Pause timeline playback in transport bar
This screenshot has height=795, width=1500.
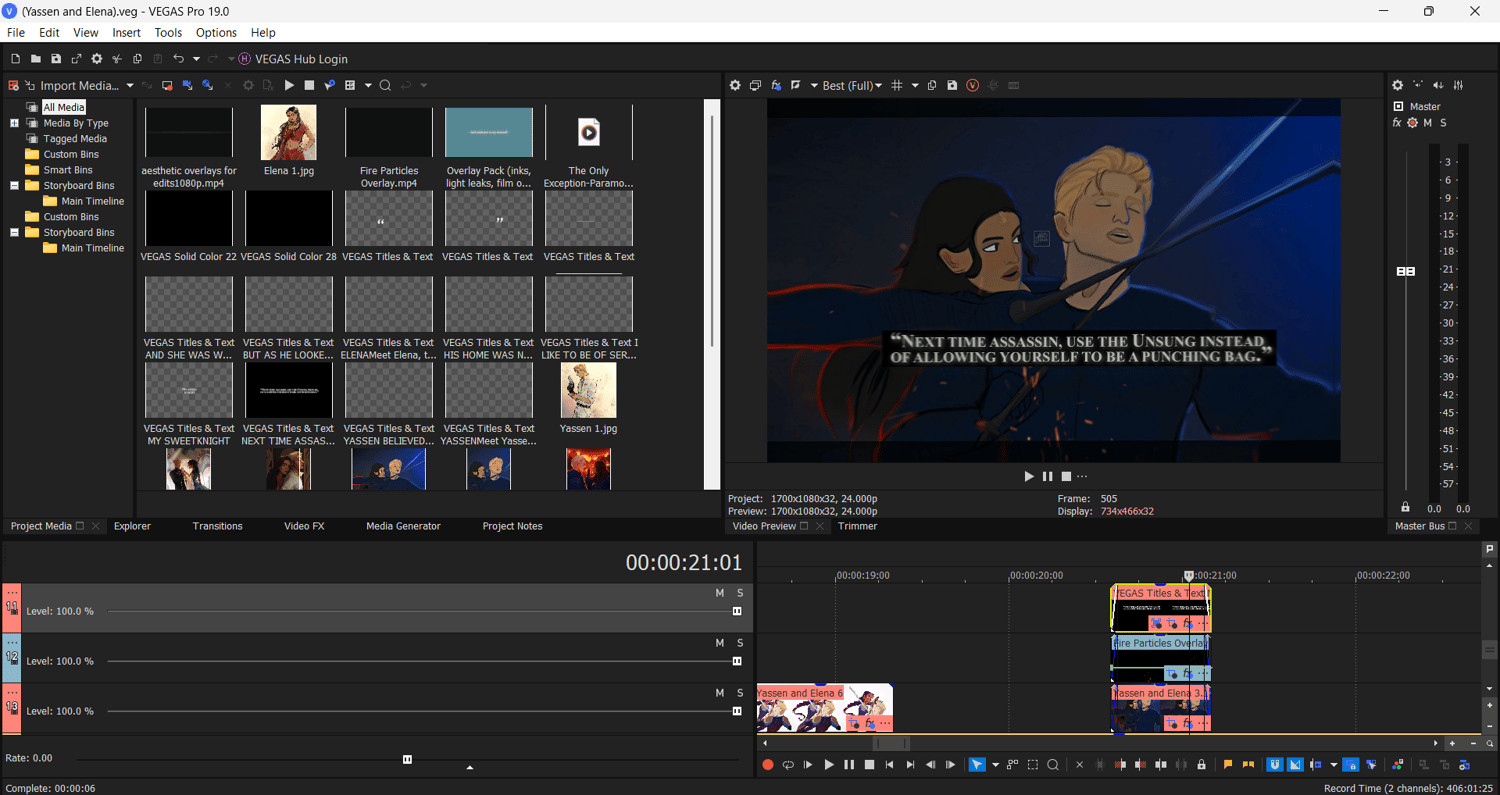tap(849, 765)
